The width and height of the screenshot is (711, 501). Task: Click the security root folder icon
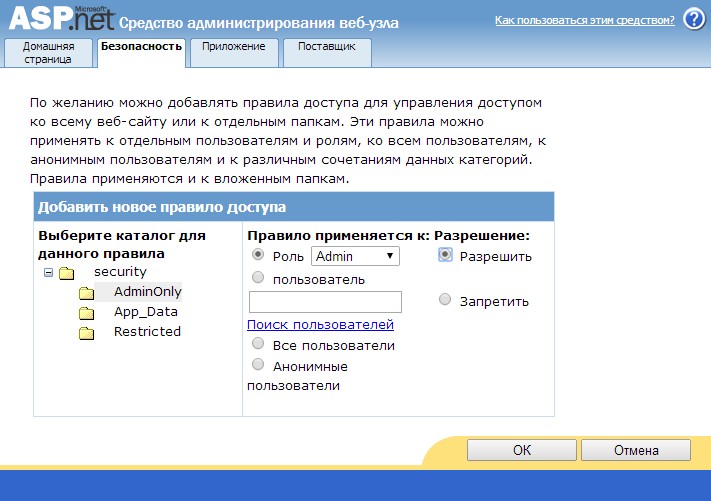pos(67,273)
